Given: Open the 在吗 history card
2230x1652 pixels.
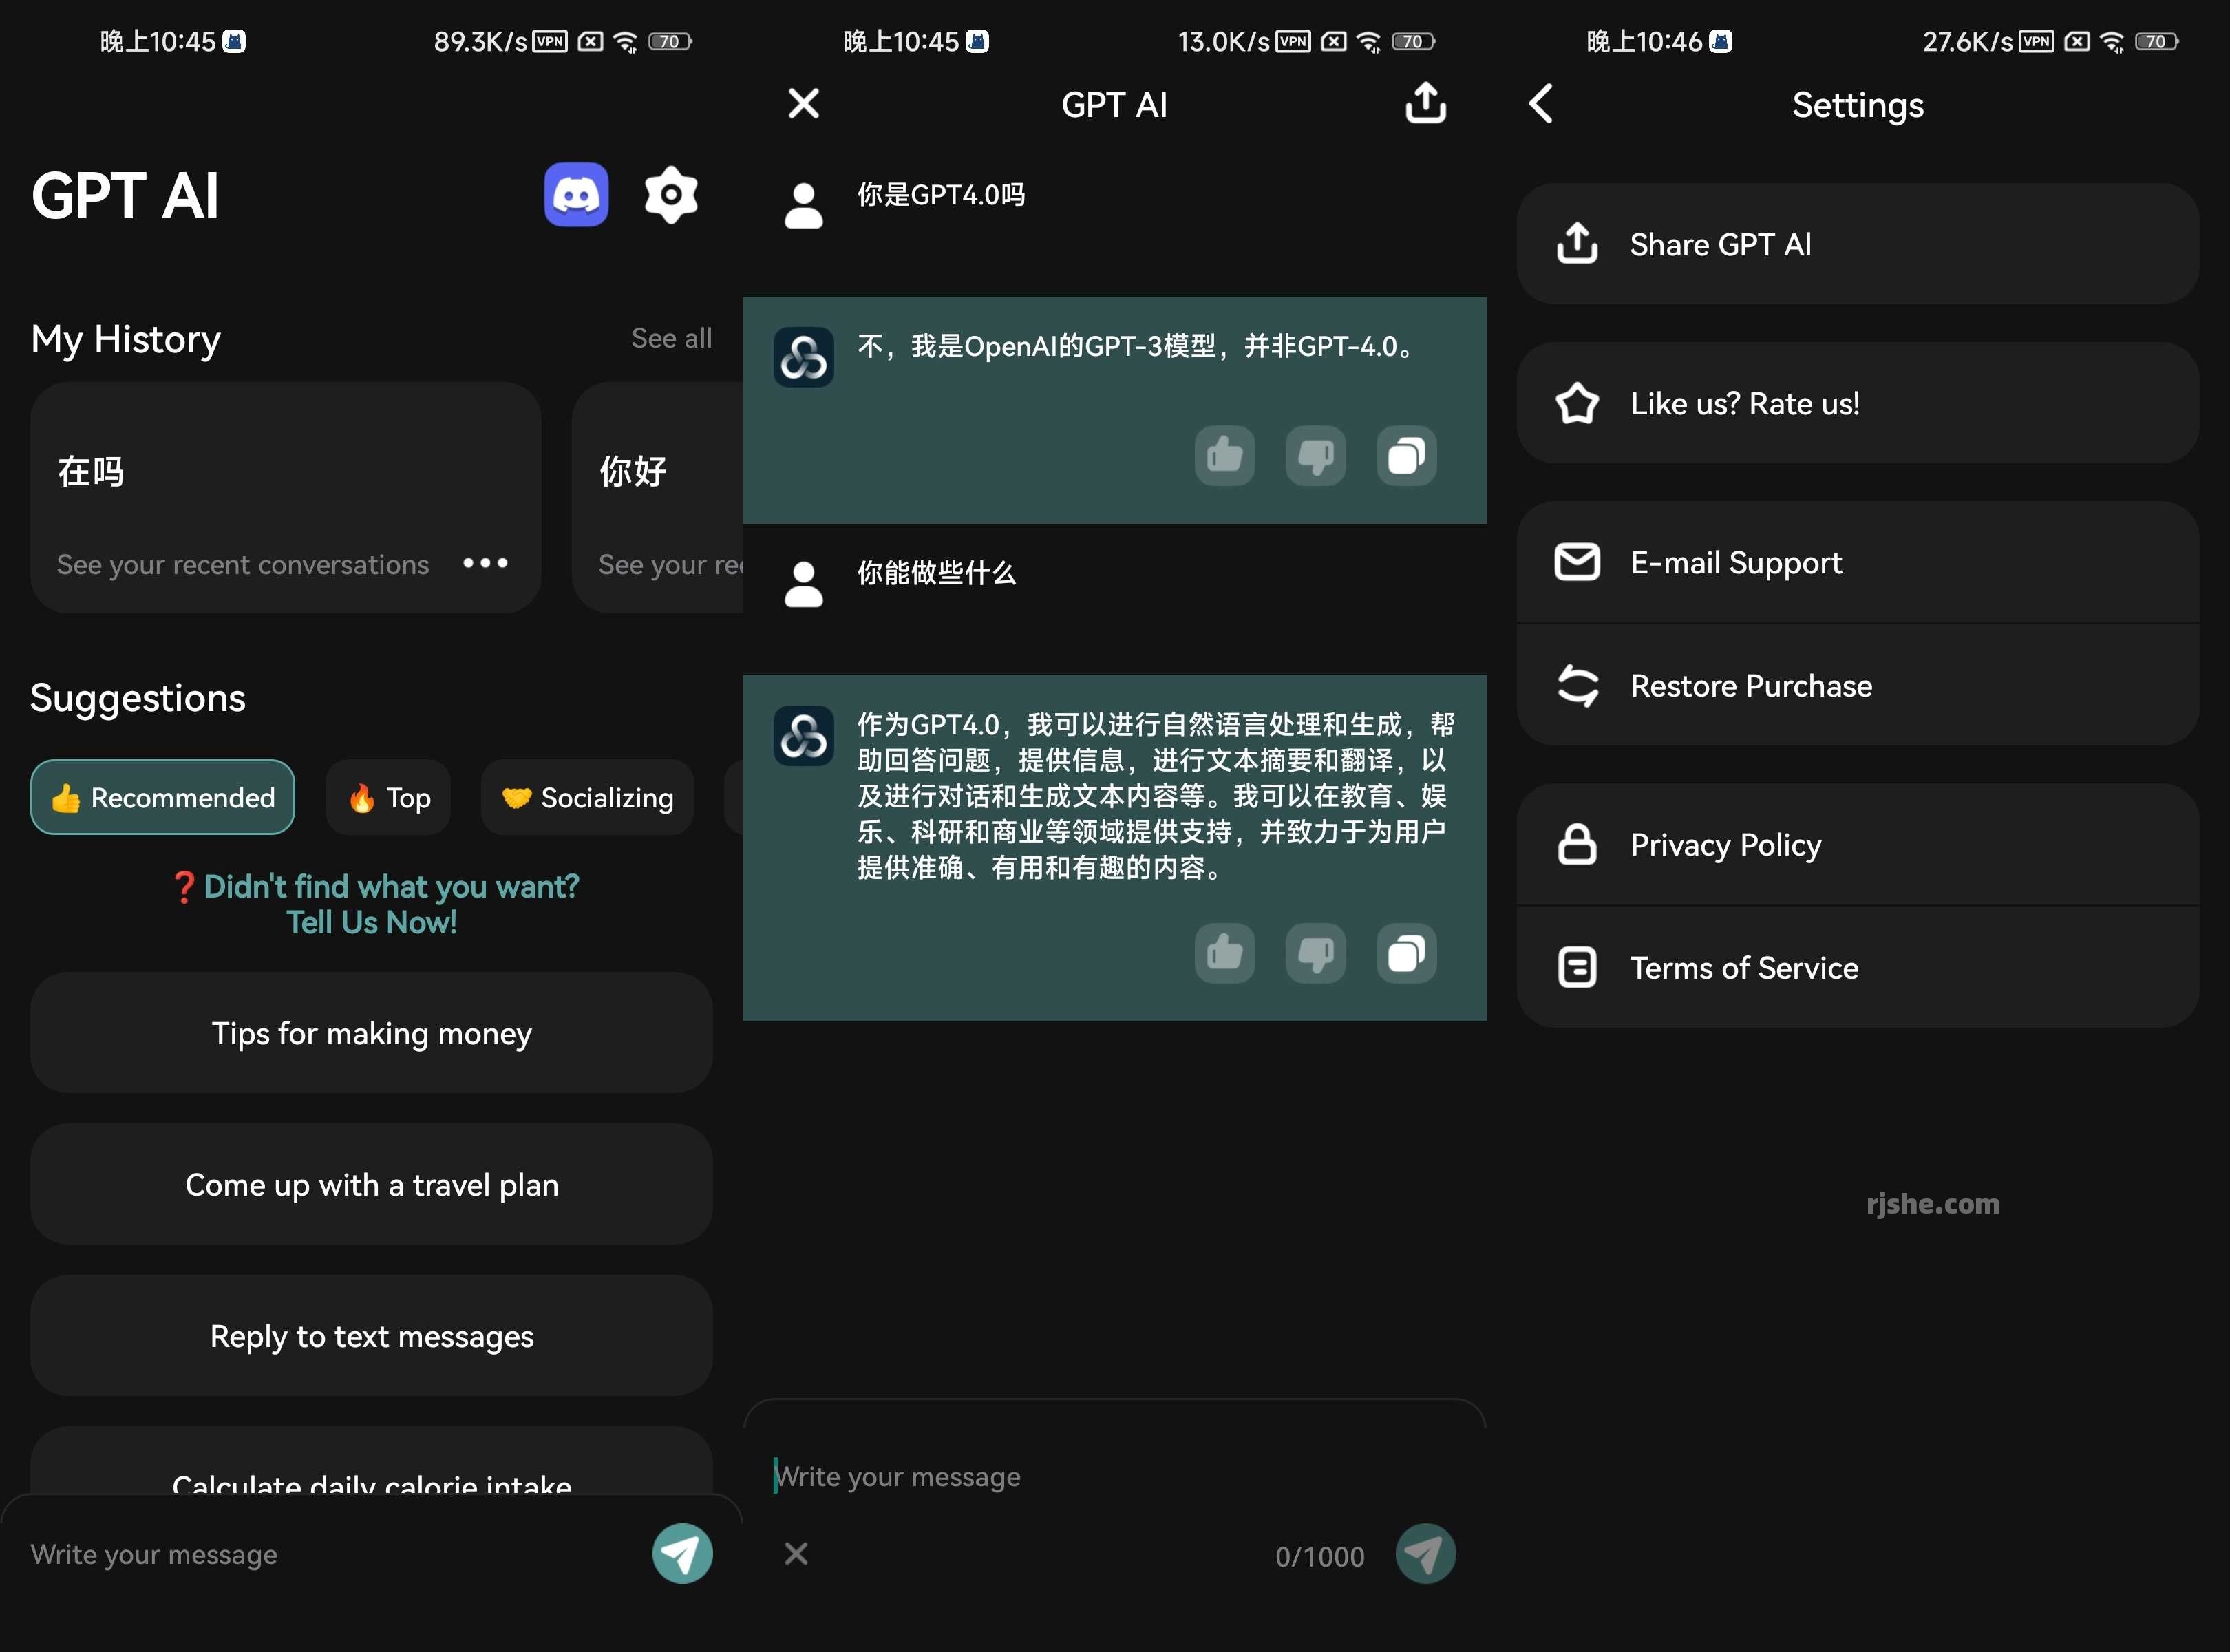Looking at the screenshot, I should (286, 497).
